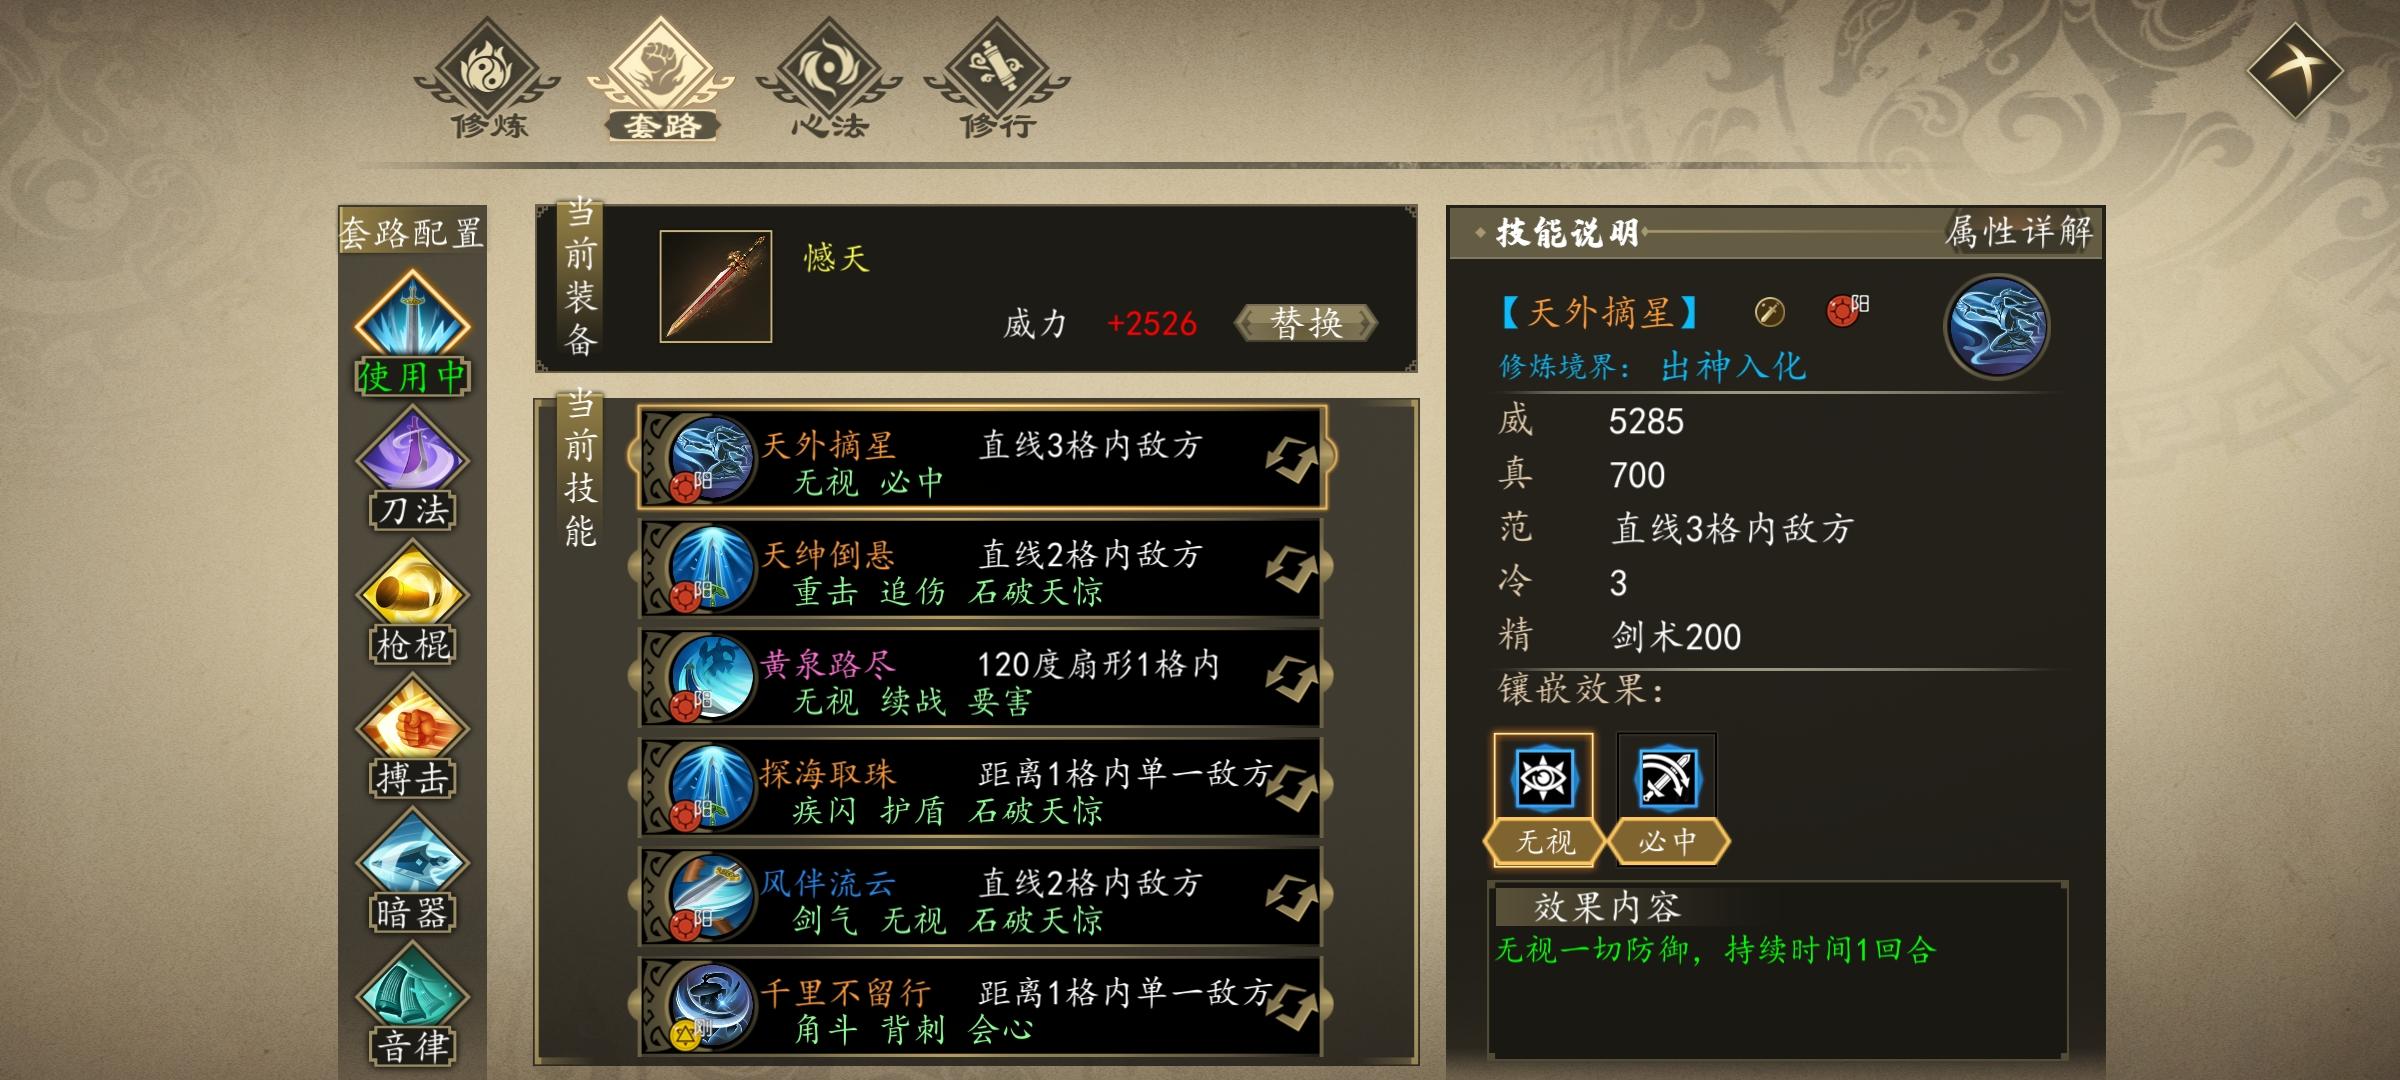Open the 暗器 hidden weapon category
2400x1080 pixels.
(x=412, y=872)
